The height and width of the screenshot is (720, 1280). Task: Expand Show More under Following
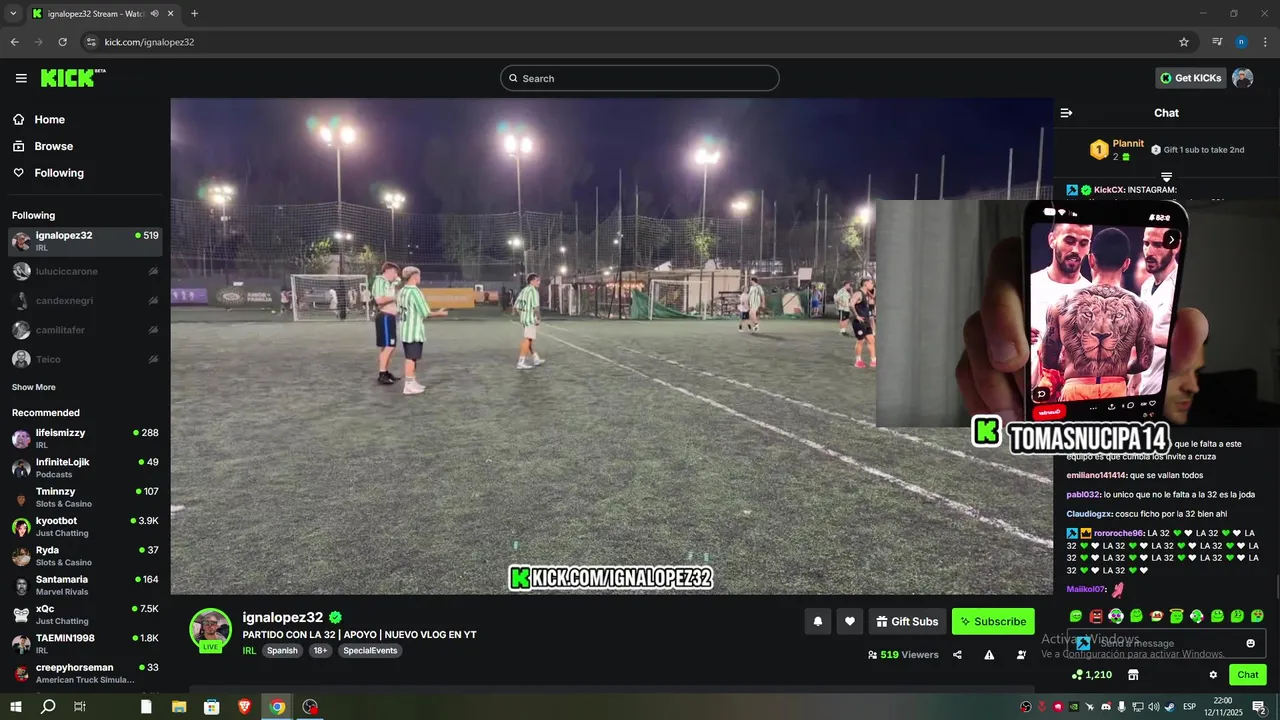pos(34,387)
